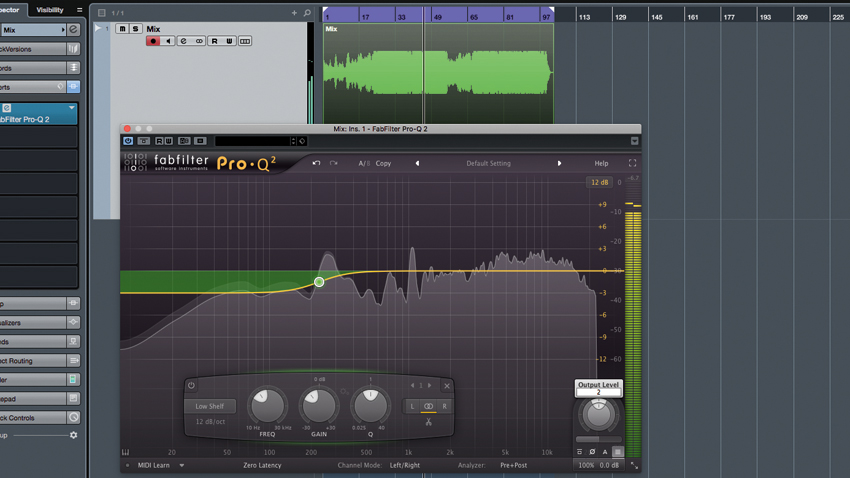
Task: Redo change in Pro-Q 2
Action: coord(333,163)
